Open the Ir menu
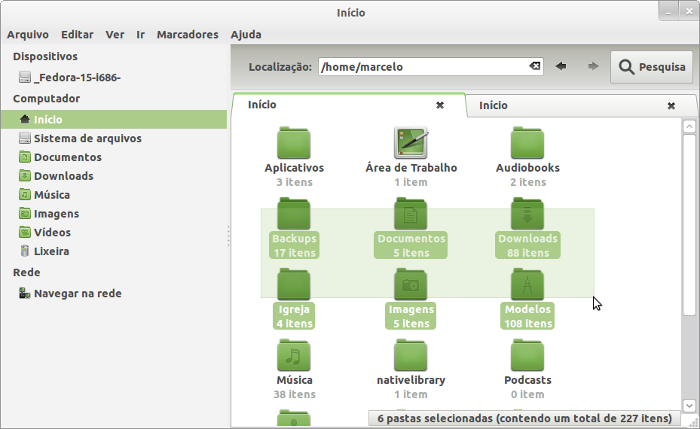This screenshot has height=429, width=700. point(141,34)
